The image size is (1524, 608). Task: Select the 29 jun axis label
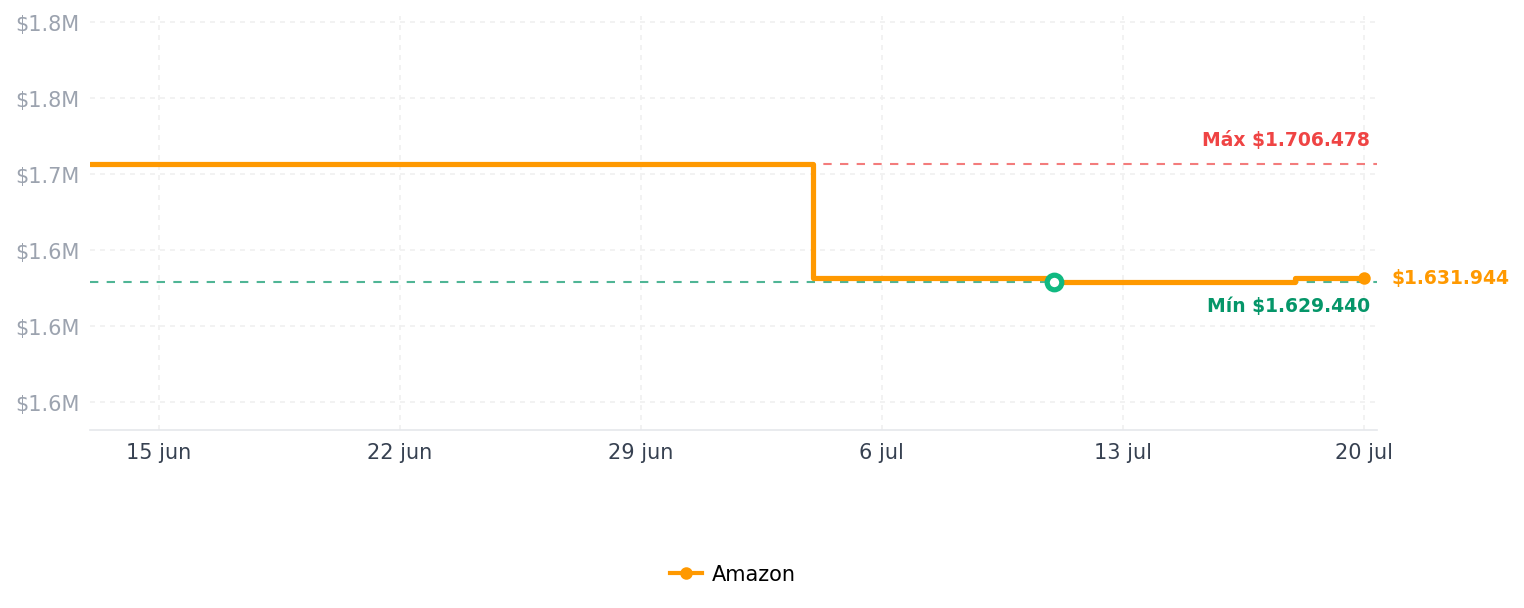point(640,452)
